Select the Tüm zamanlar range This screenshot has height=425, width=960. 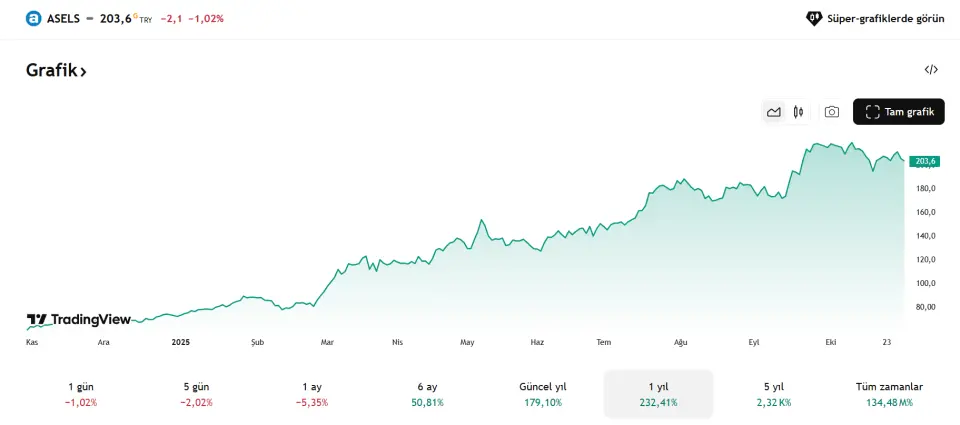coord(889,394)
